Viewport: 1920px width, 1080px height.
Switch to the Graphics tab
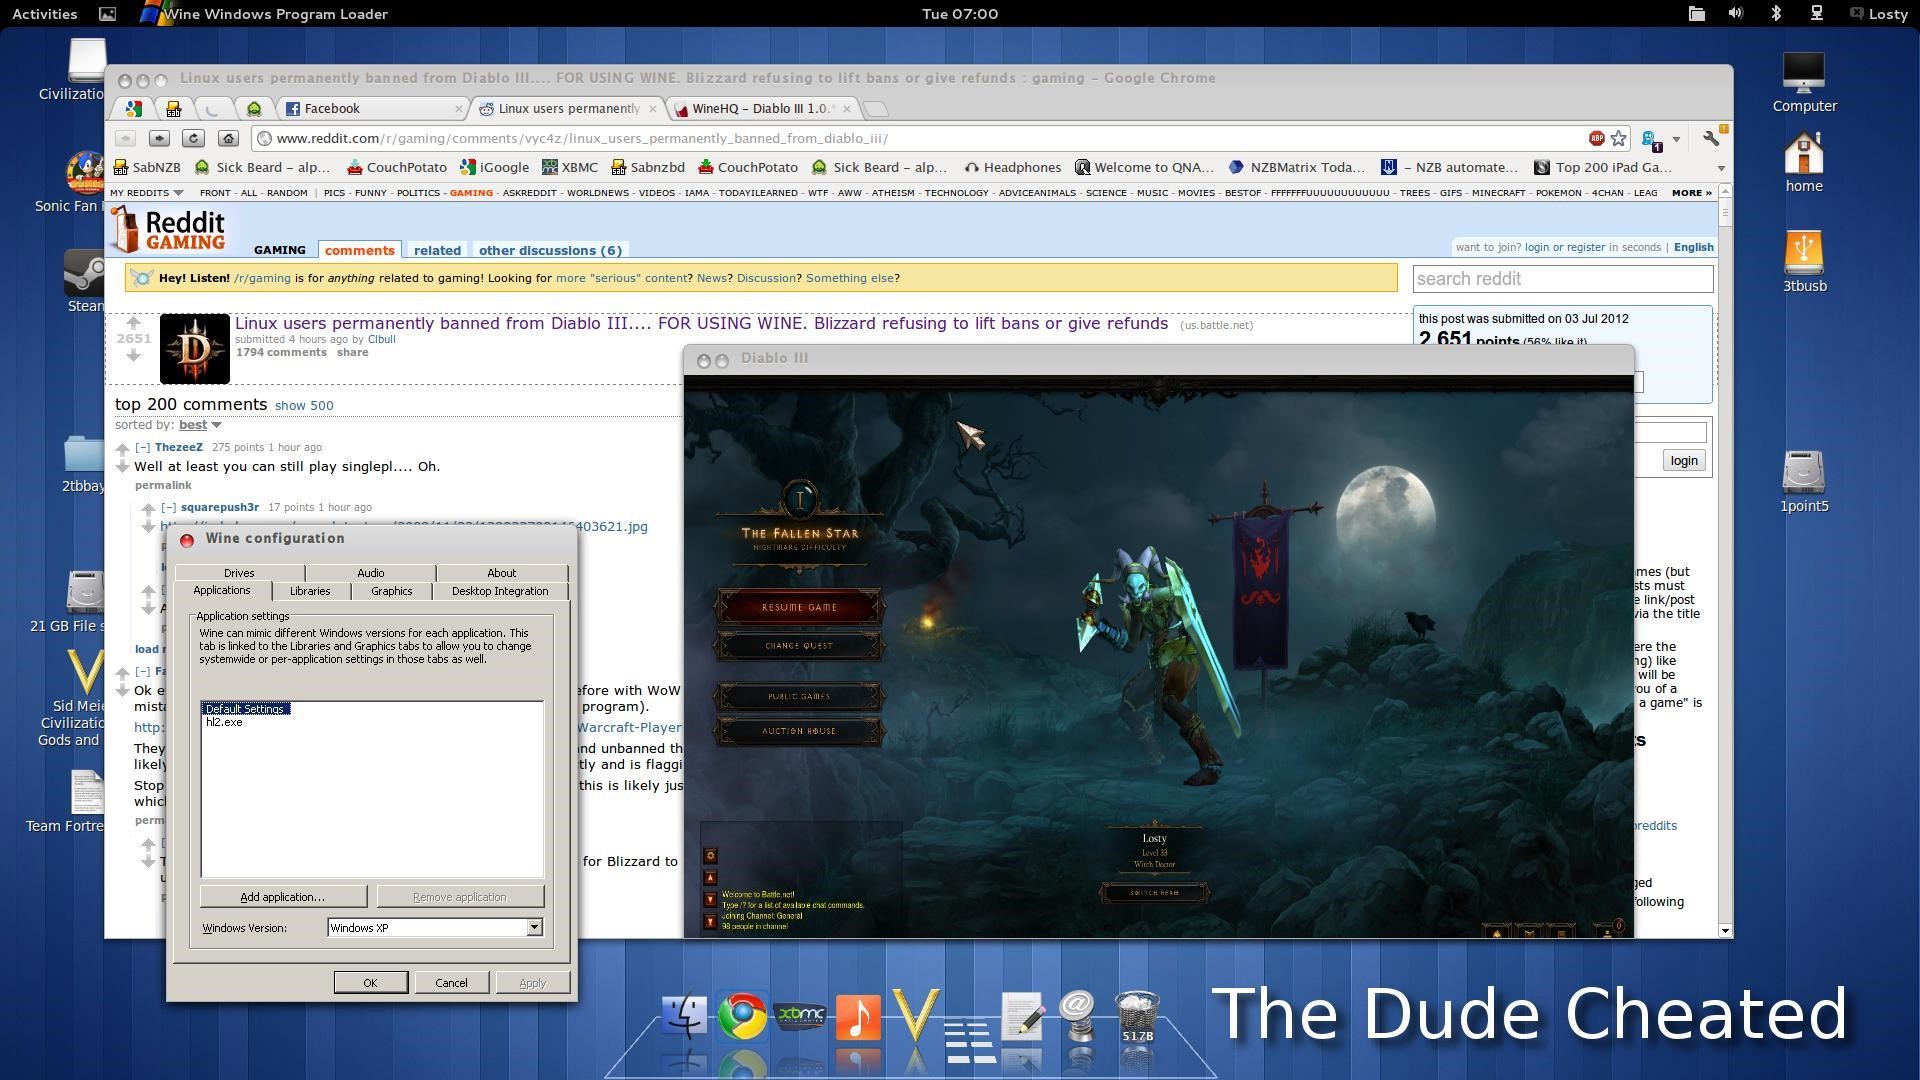[391, 591]
